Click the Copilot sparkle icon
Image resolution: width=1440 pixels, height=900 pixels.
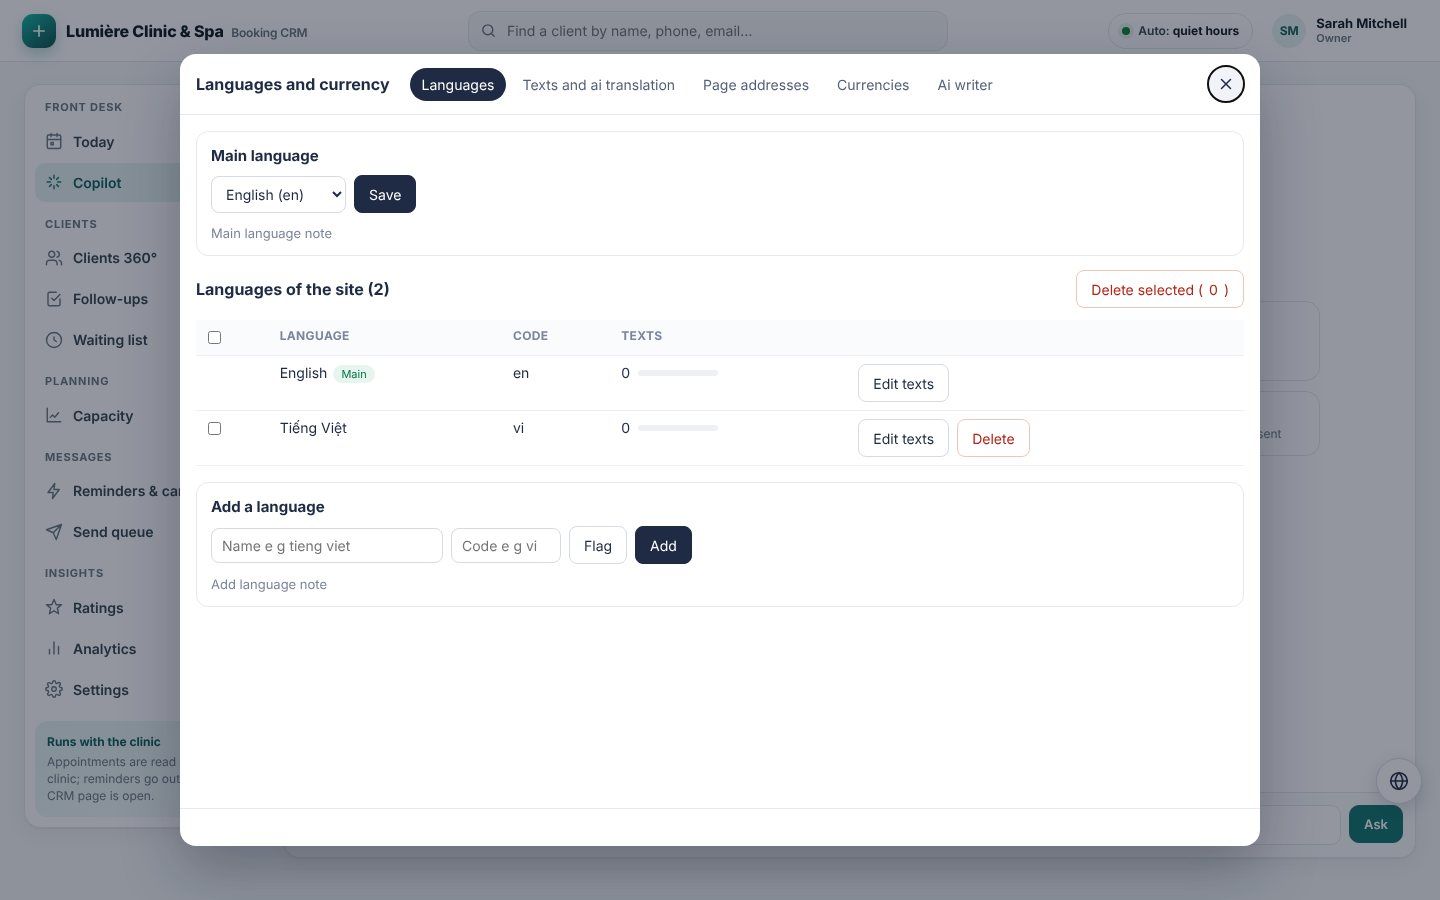pyautogui.click(x=54, y=183)
